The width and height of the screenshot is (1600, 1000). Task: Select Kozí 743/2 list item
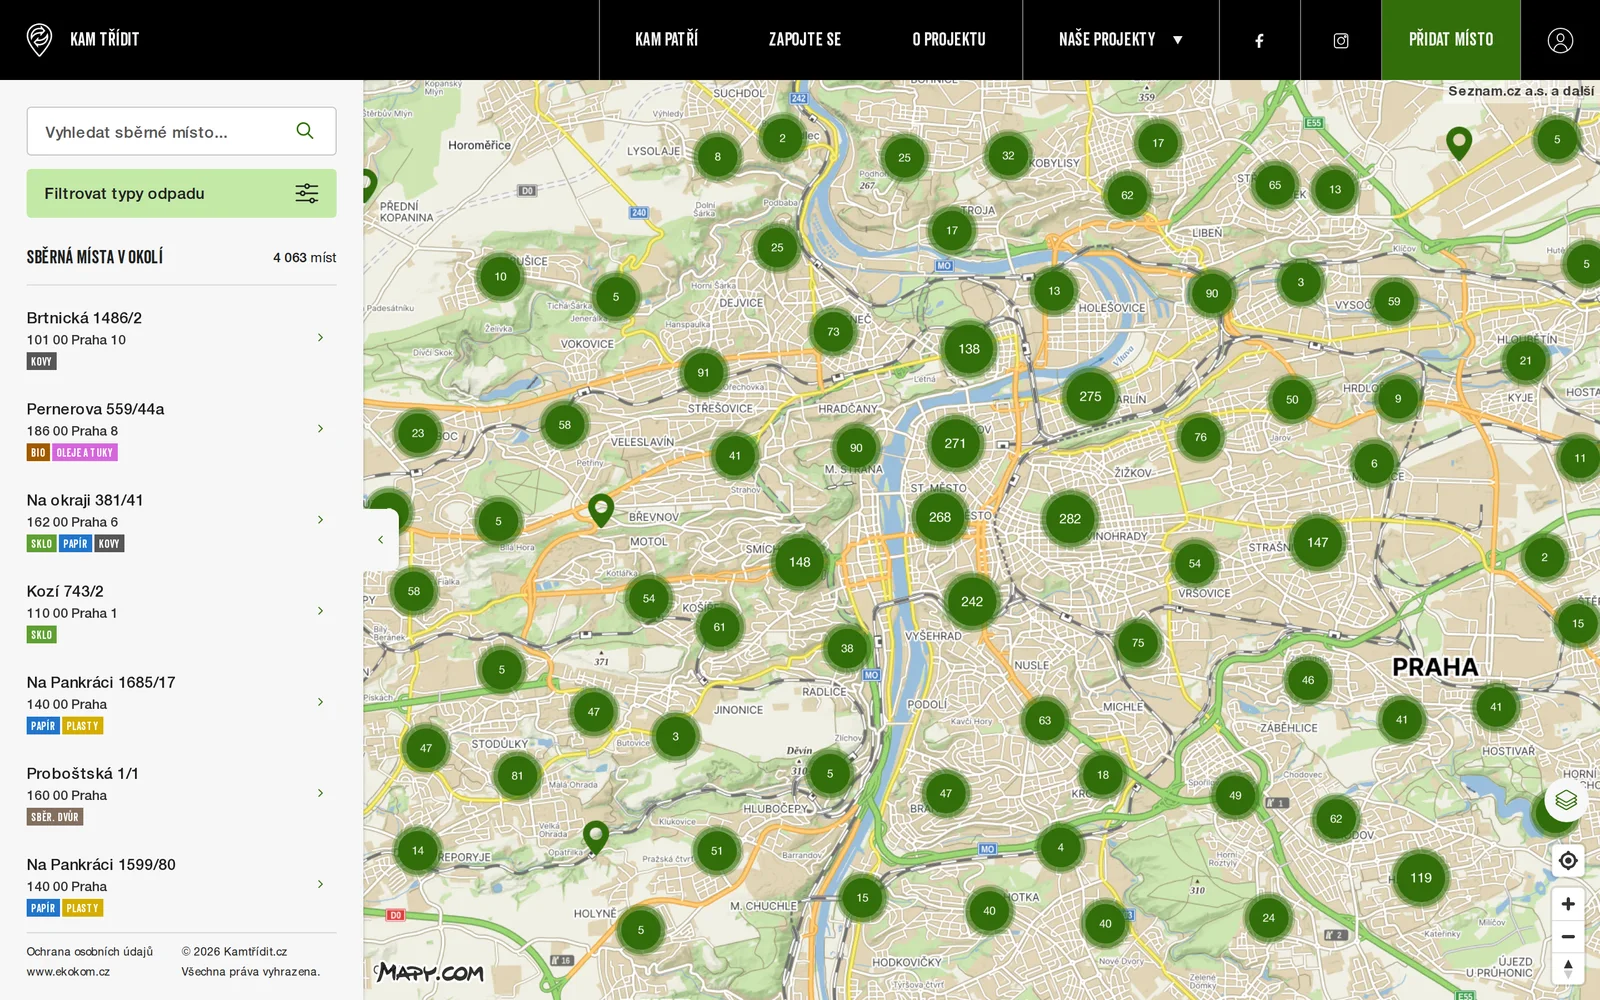pyautogui.click(x=181, y=612)
